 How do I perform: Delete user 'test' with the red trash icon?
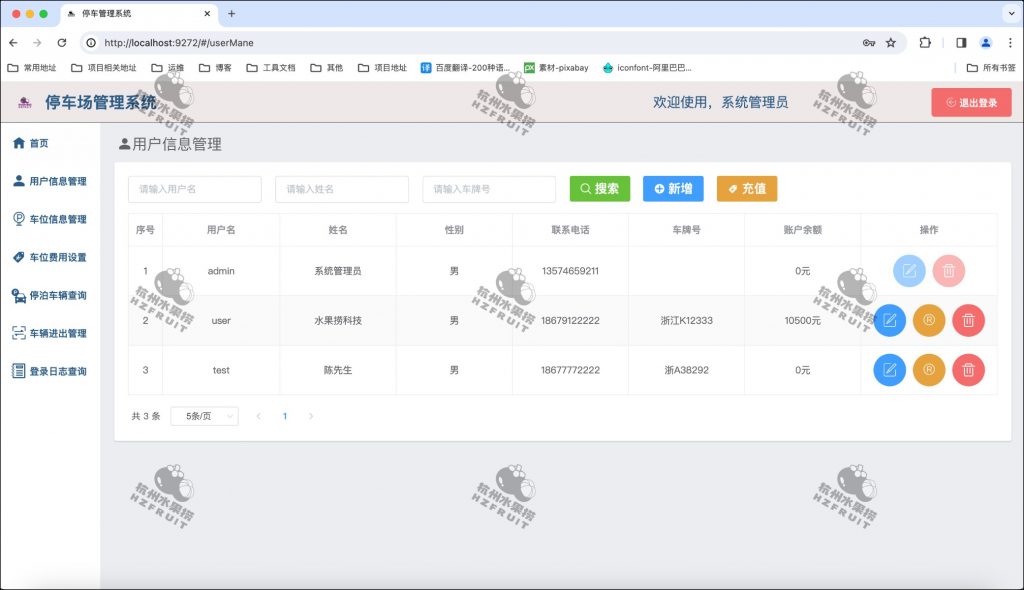click(x=968, y=370)
